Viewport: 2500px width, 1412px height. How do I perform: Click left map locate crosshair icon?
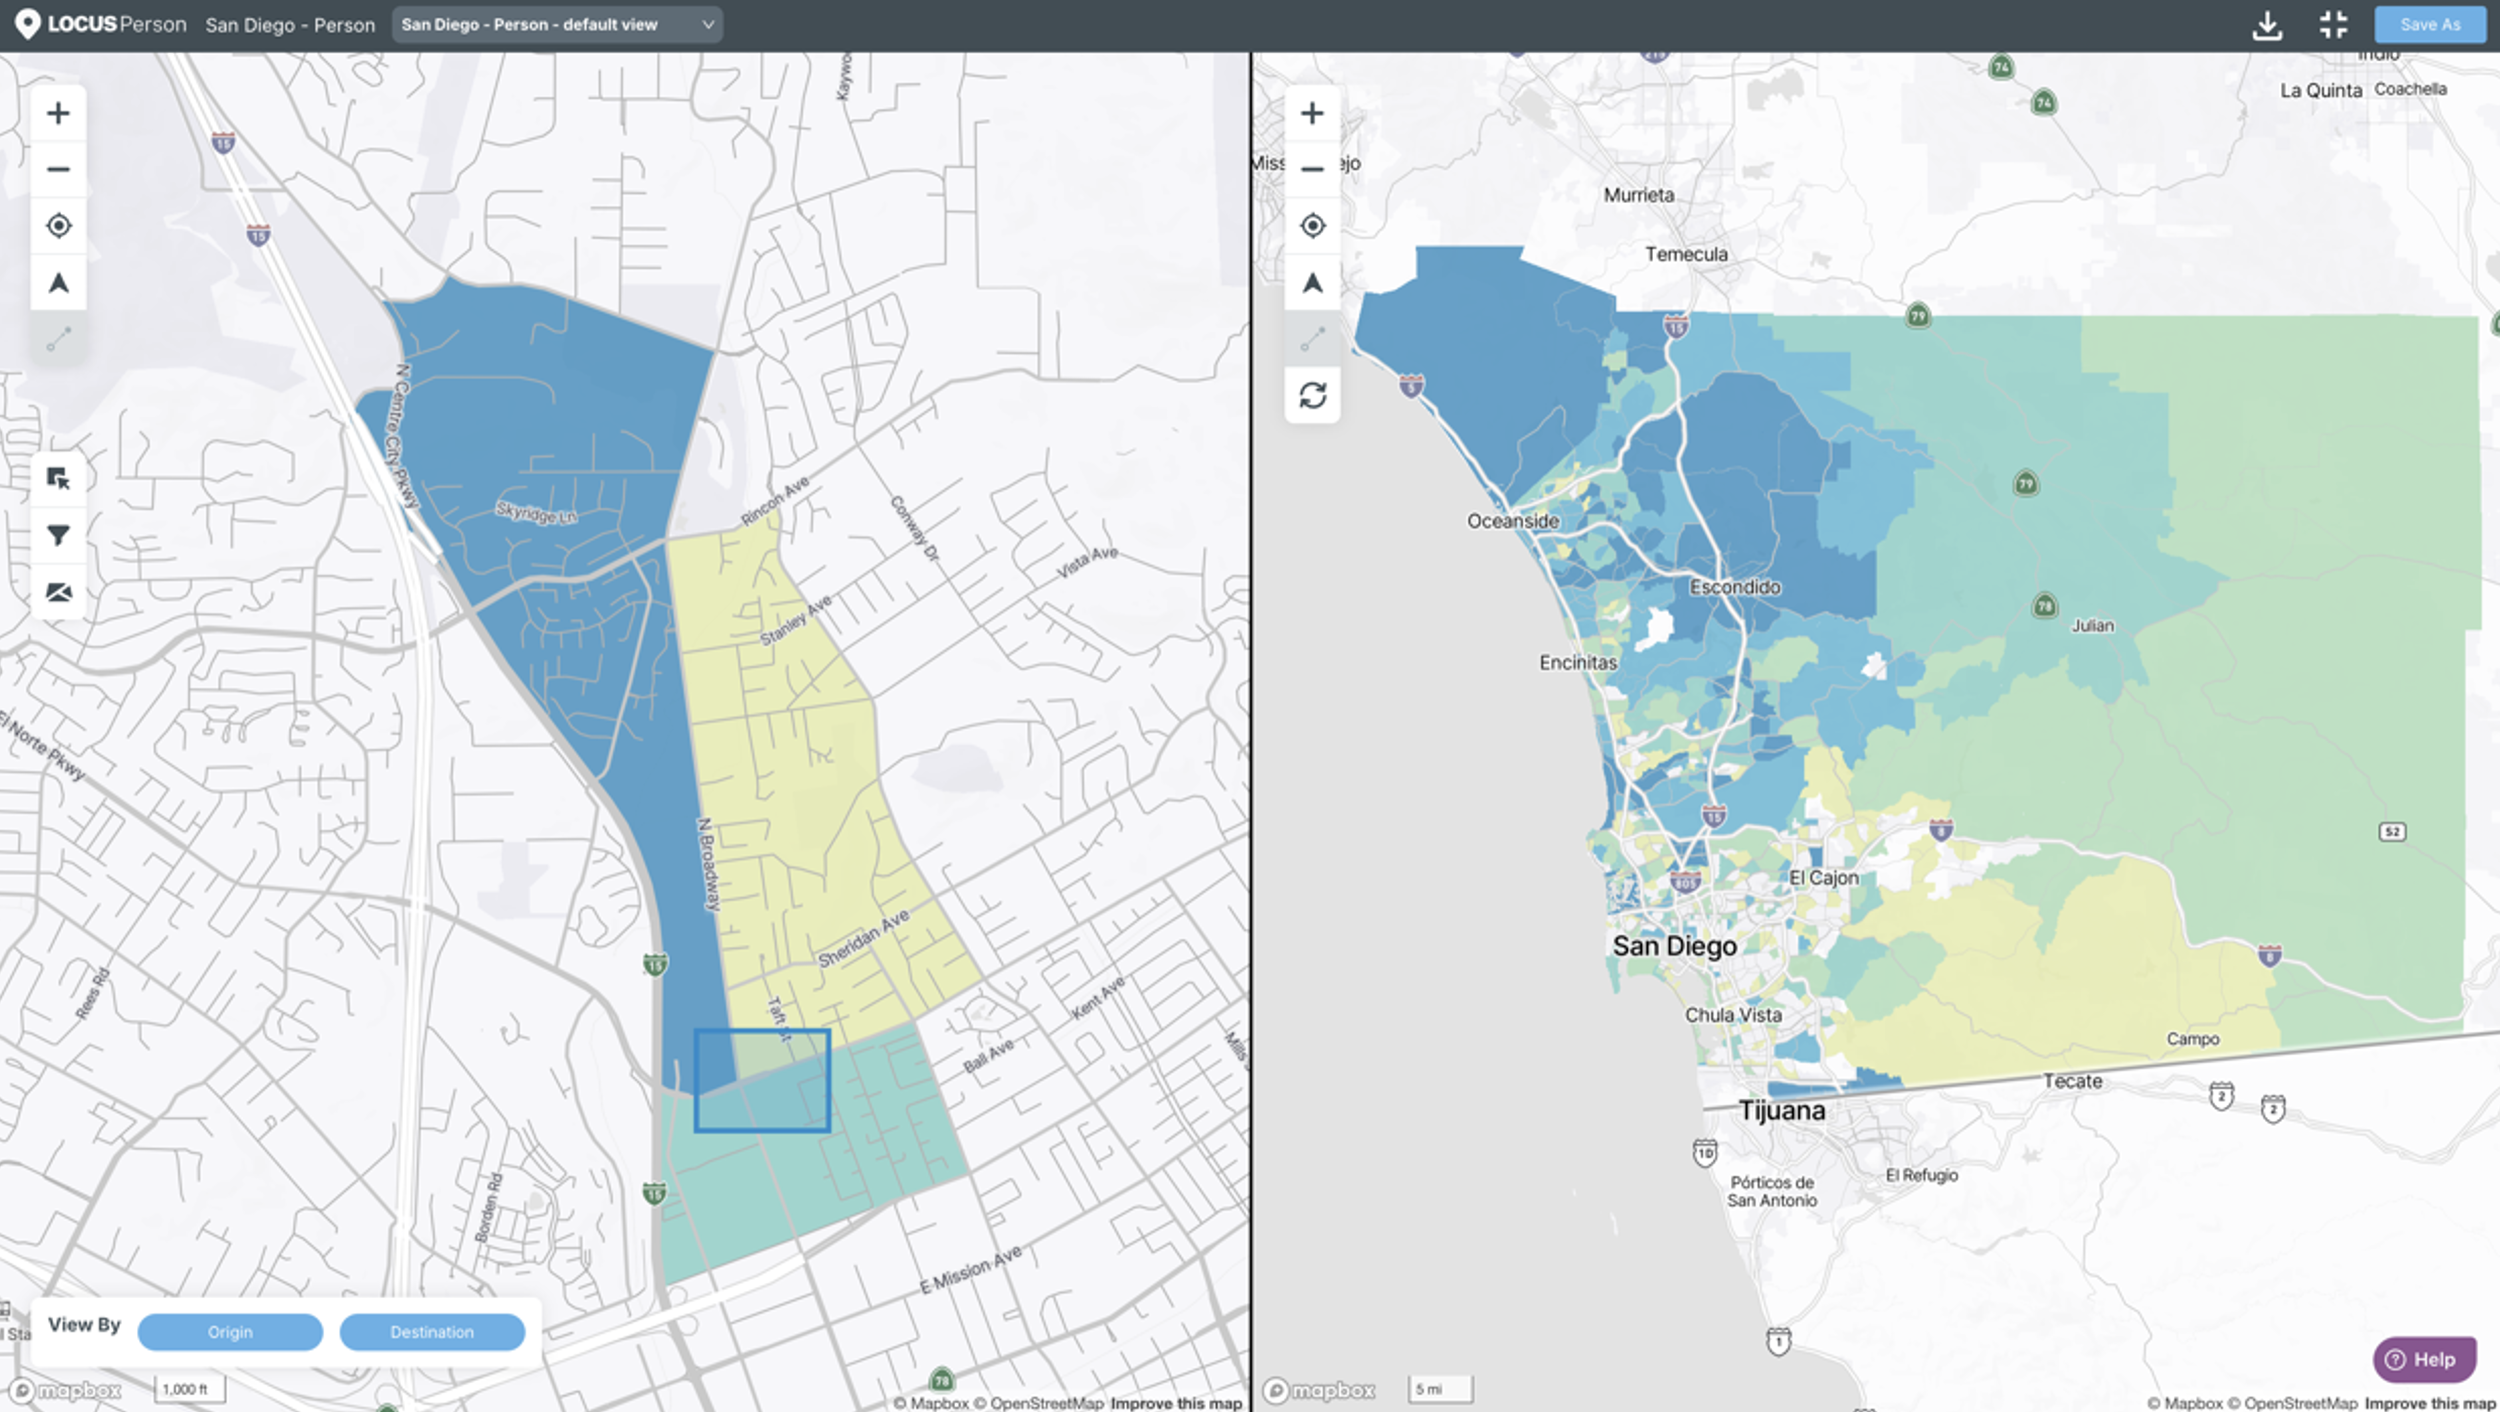[58, 226]
